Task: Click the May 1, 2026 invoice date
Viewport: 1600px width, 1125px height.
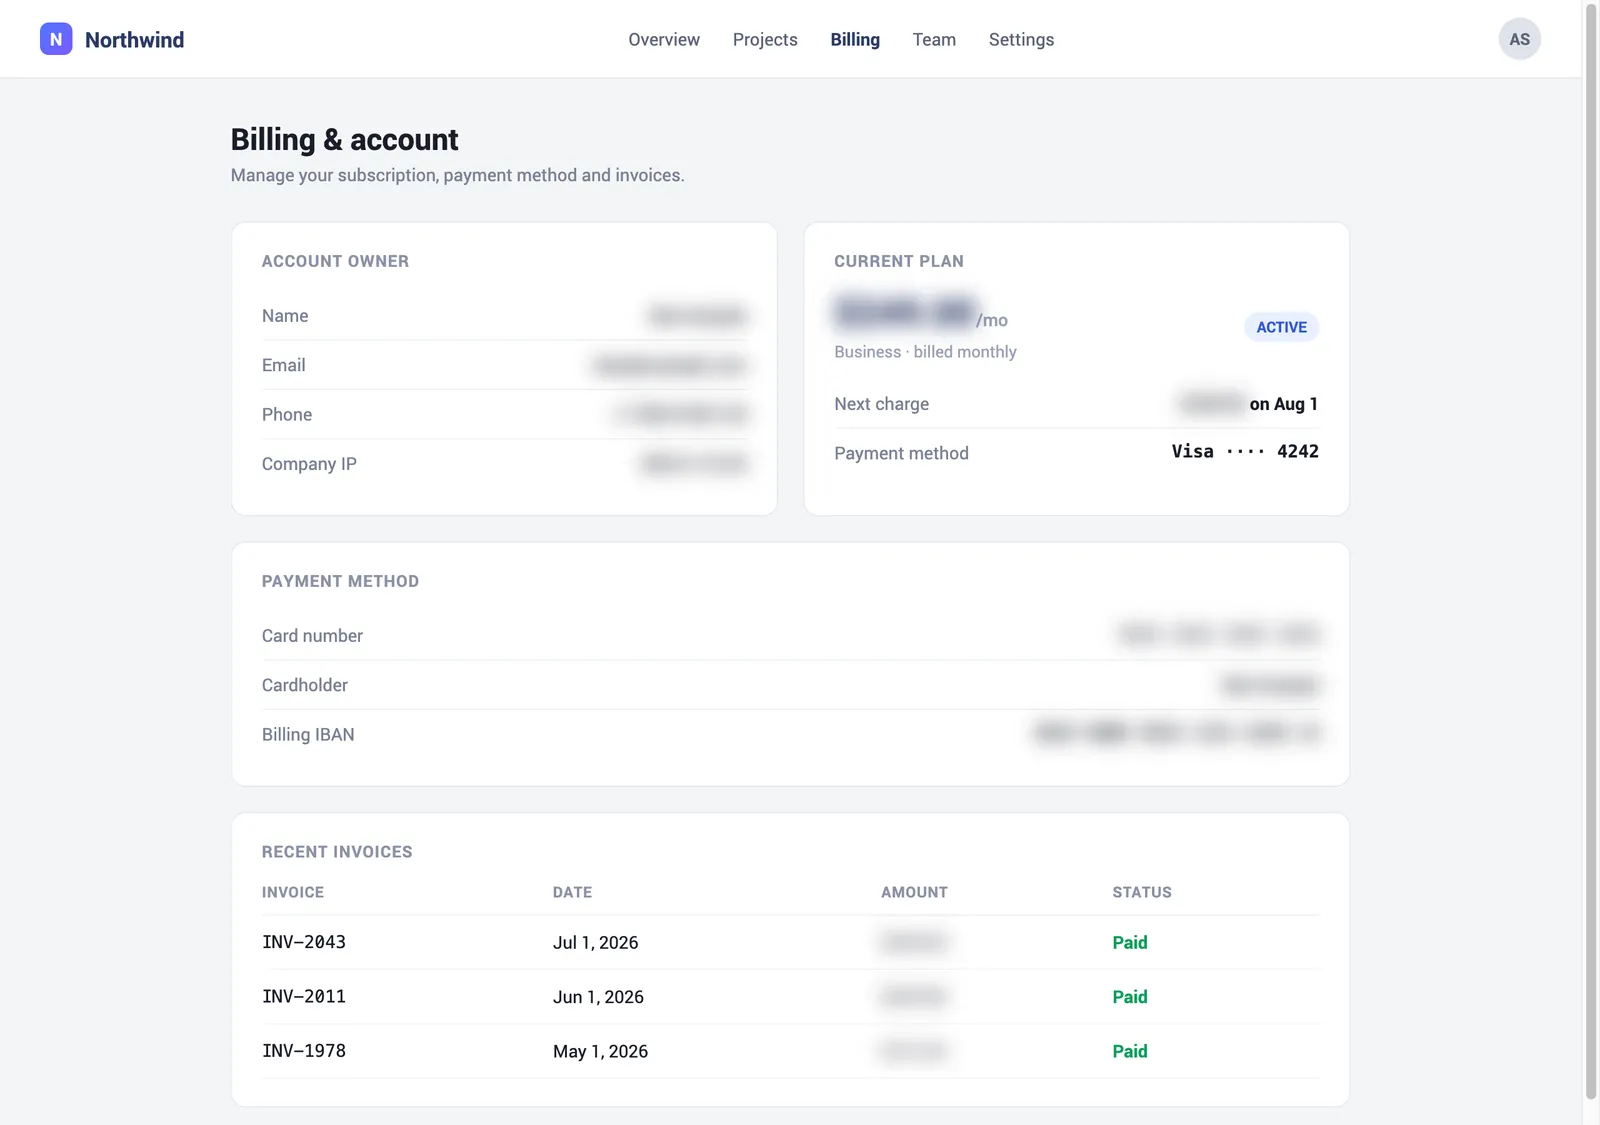Action: click(x=600, y=1051)
